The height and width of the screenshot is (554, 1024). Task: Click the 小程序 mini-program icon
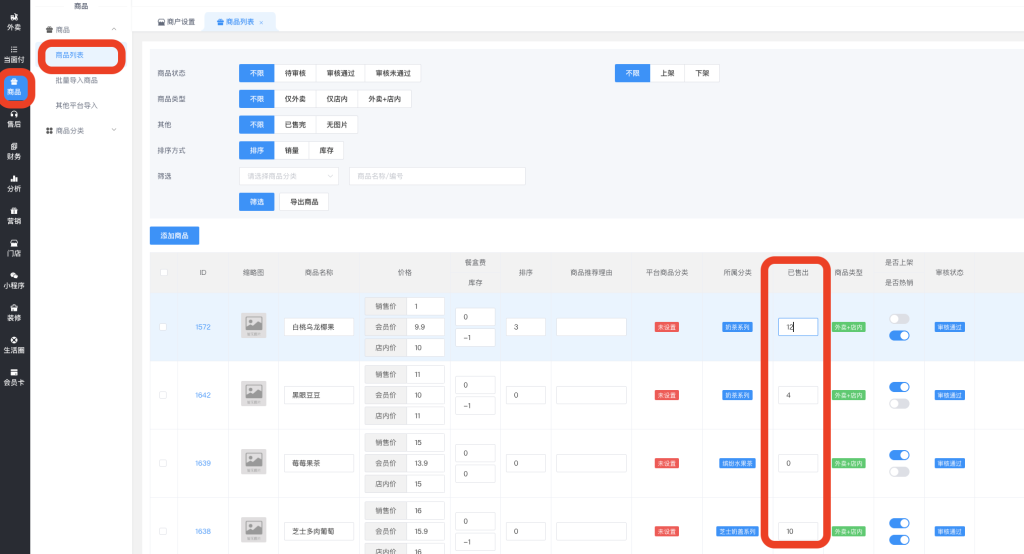[14, 280]
